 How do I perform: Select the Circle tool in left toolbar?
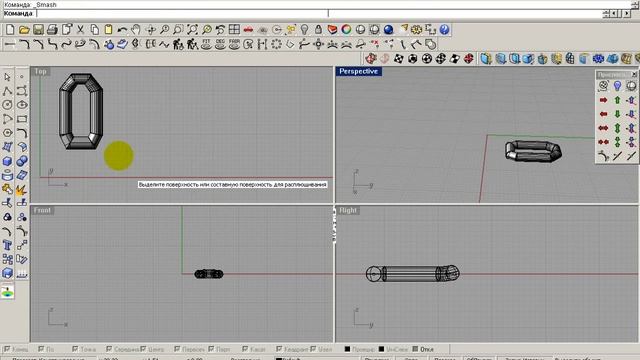7,104
